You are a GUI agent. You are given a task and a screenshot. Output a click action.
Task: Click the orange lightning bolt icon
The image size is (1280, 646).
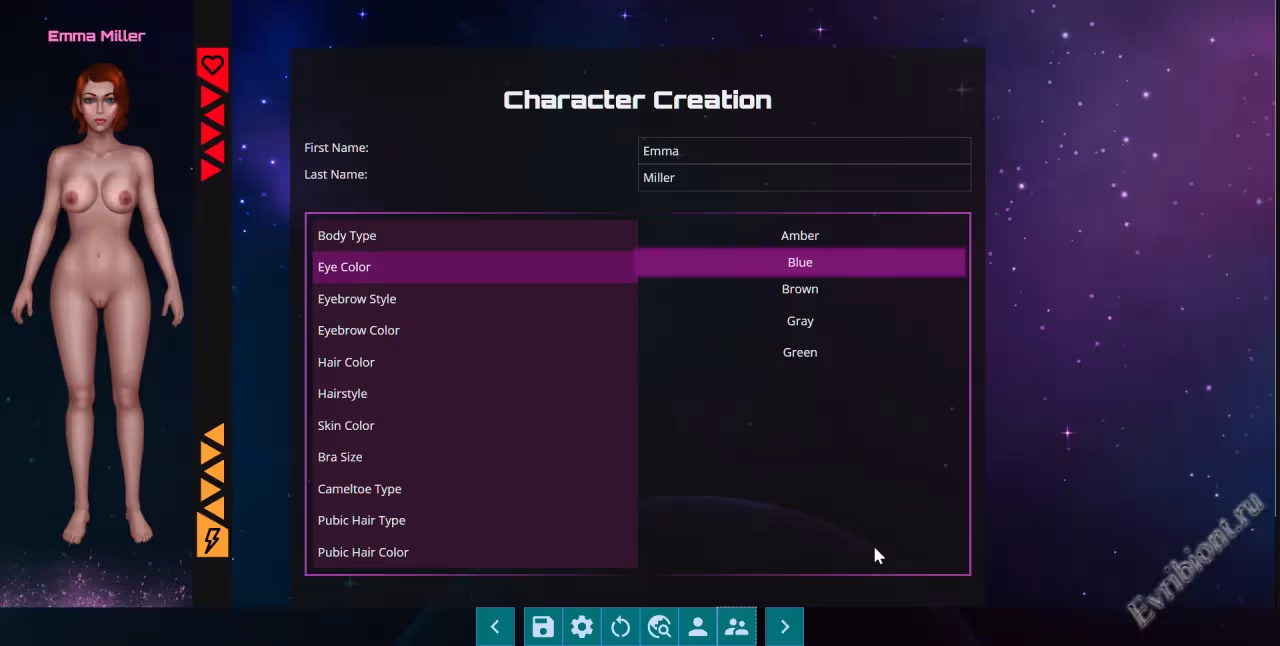(x=212, y=540)
